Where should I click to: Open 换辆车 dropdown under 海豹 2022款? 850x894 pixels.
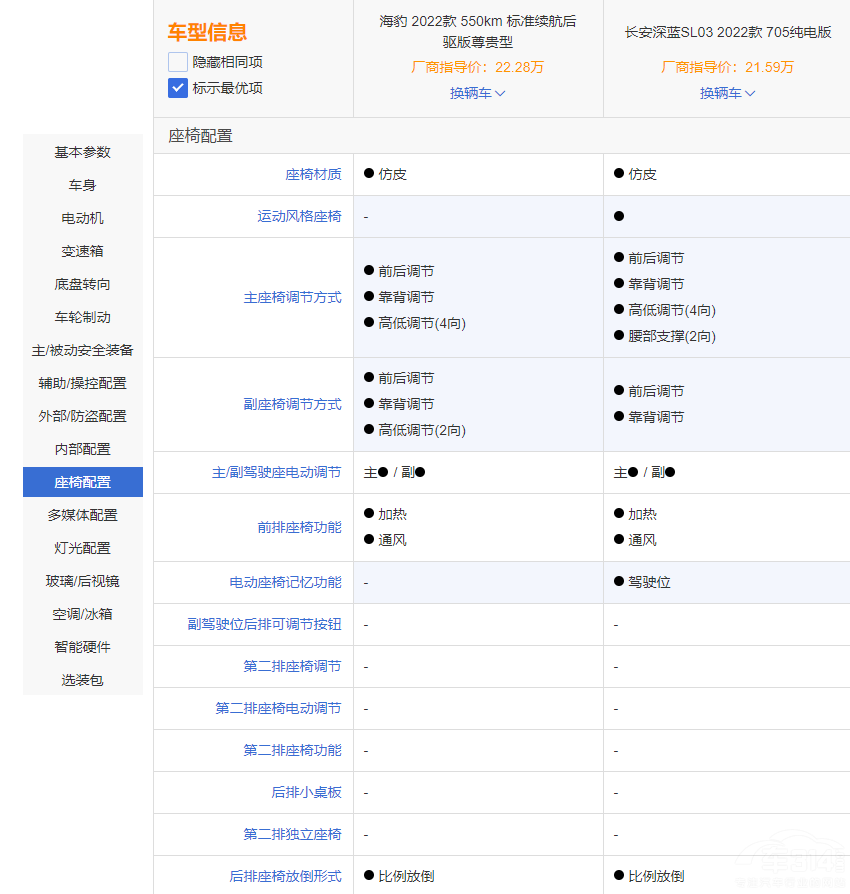pyautogui.click(x=477, y=93)
